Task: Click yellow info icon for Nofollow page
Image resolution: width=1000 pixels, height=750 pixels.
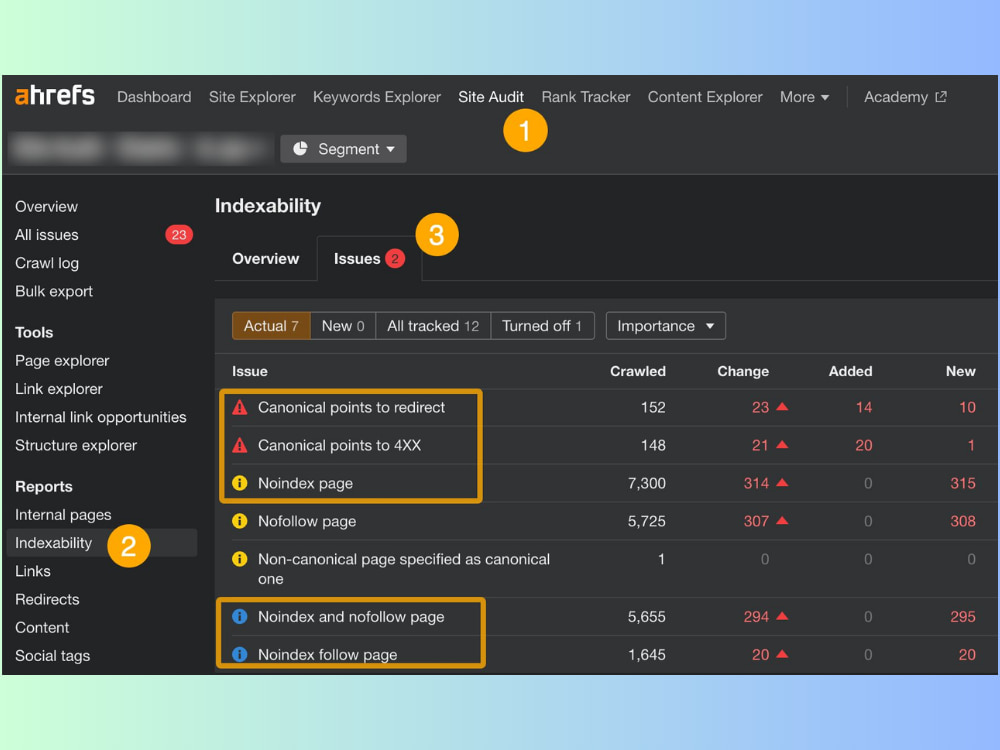Action: pos(240,521)
